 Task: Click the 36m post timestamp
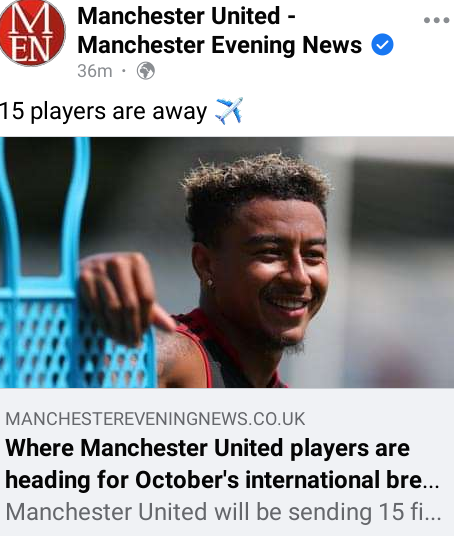[x=95, y=71]
